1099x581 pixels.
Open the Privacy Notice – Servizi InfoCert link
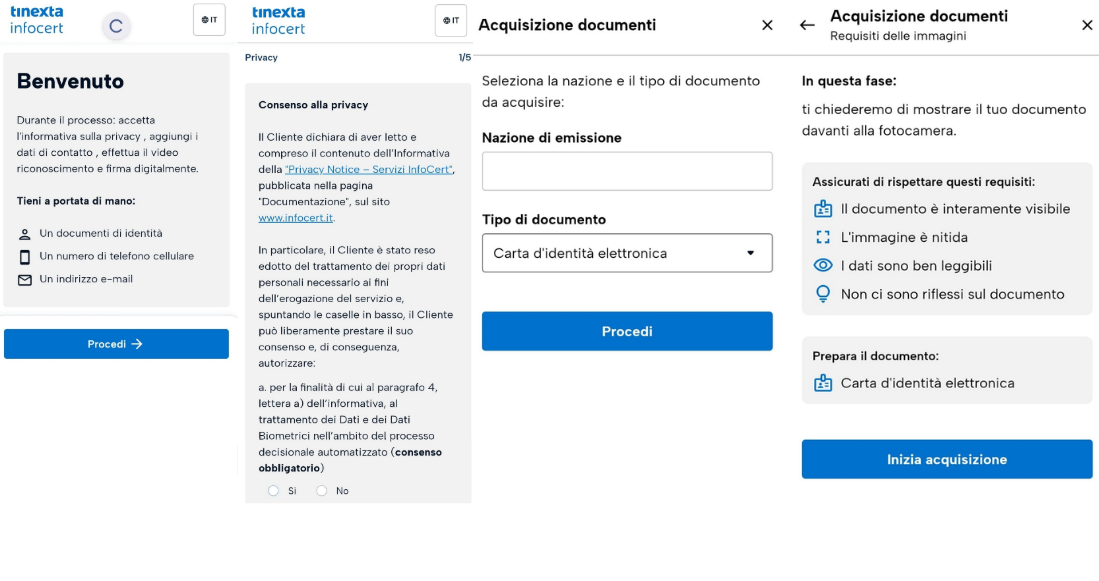369,170
